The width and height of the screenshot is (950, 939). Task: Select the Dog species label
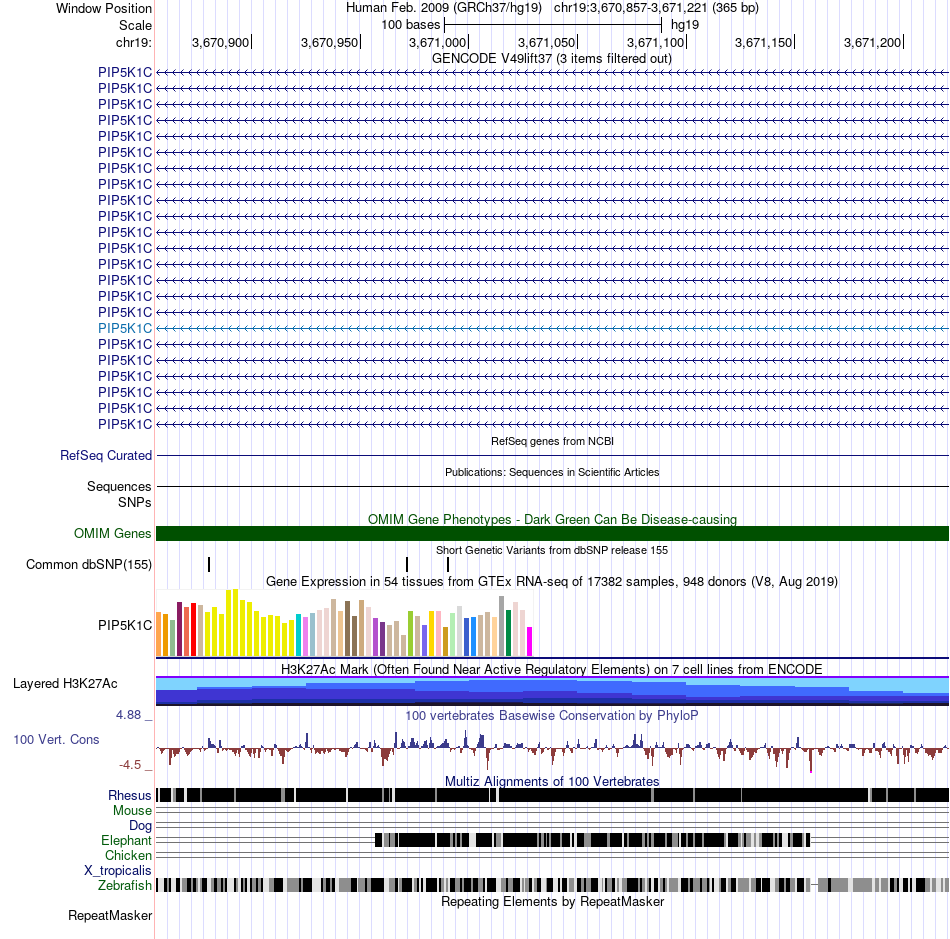click(140, 826)
